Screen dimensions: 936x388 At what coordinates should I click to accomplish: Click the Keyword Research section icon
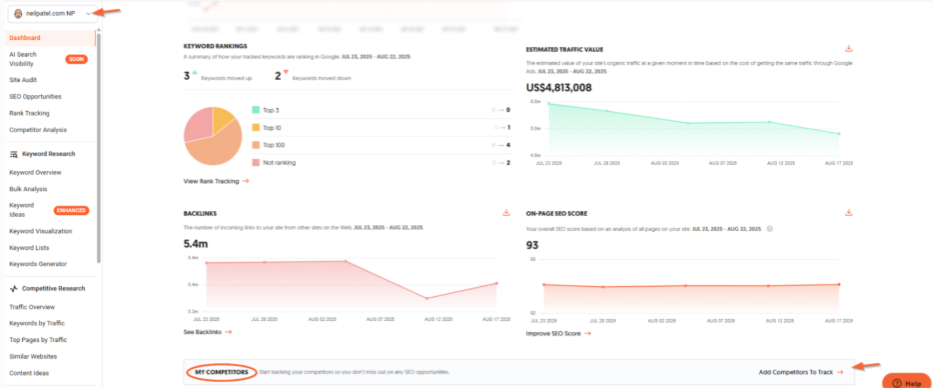click(x=14, y=154)
